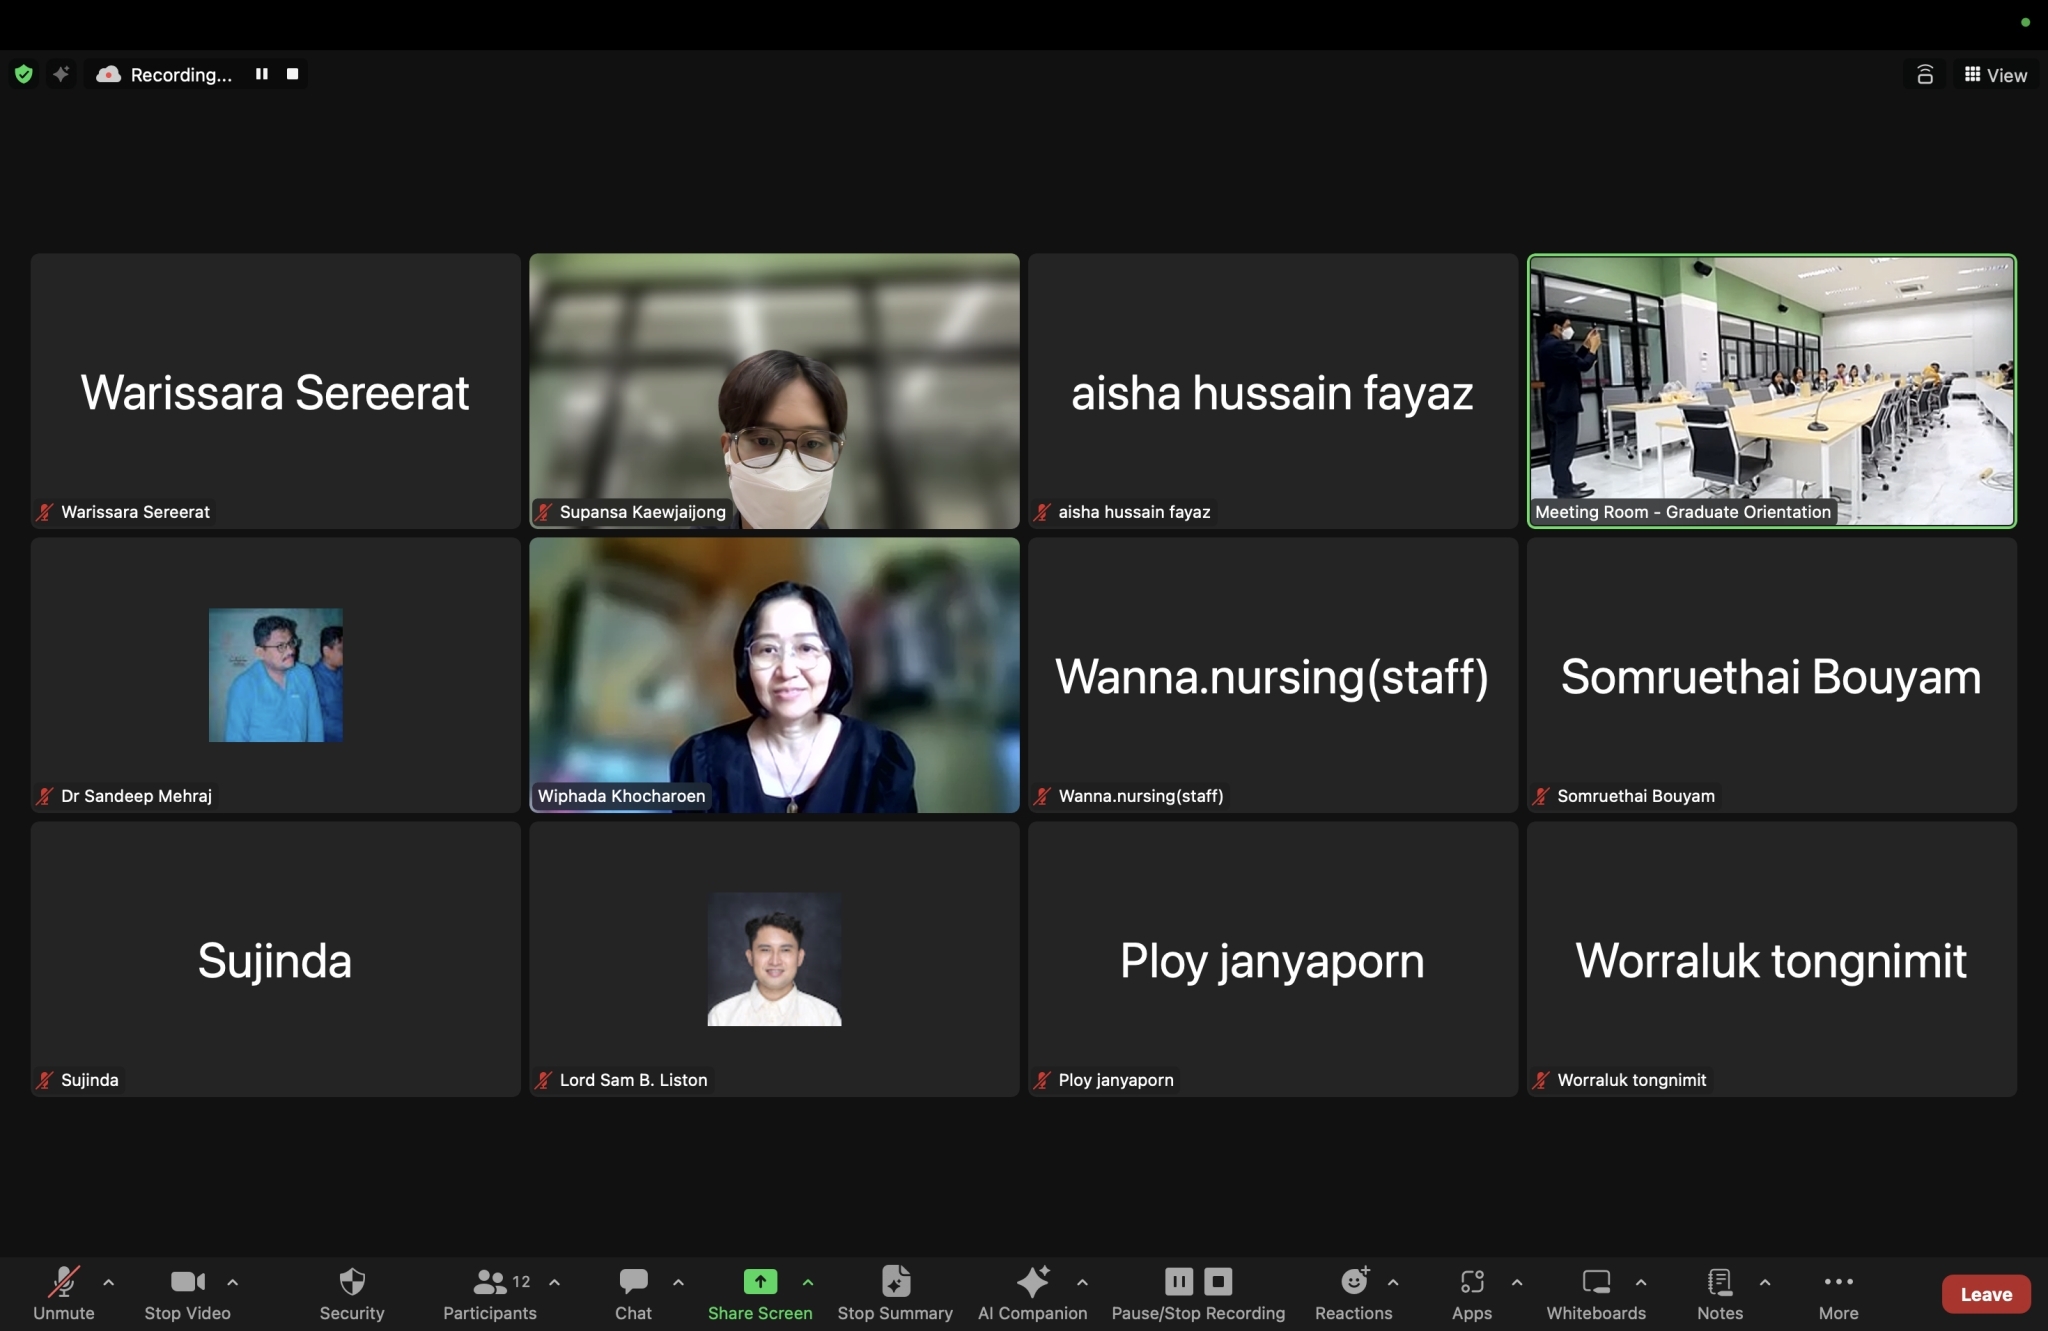2048x1331 pixels.
Task: Pause the recording in the top bar
Action: [x=262, y=74]
